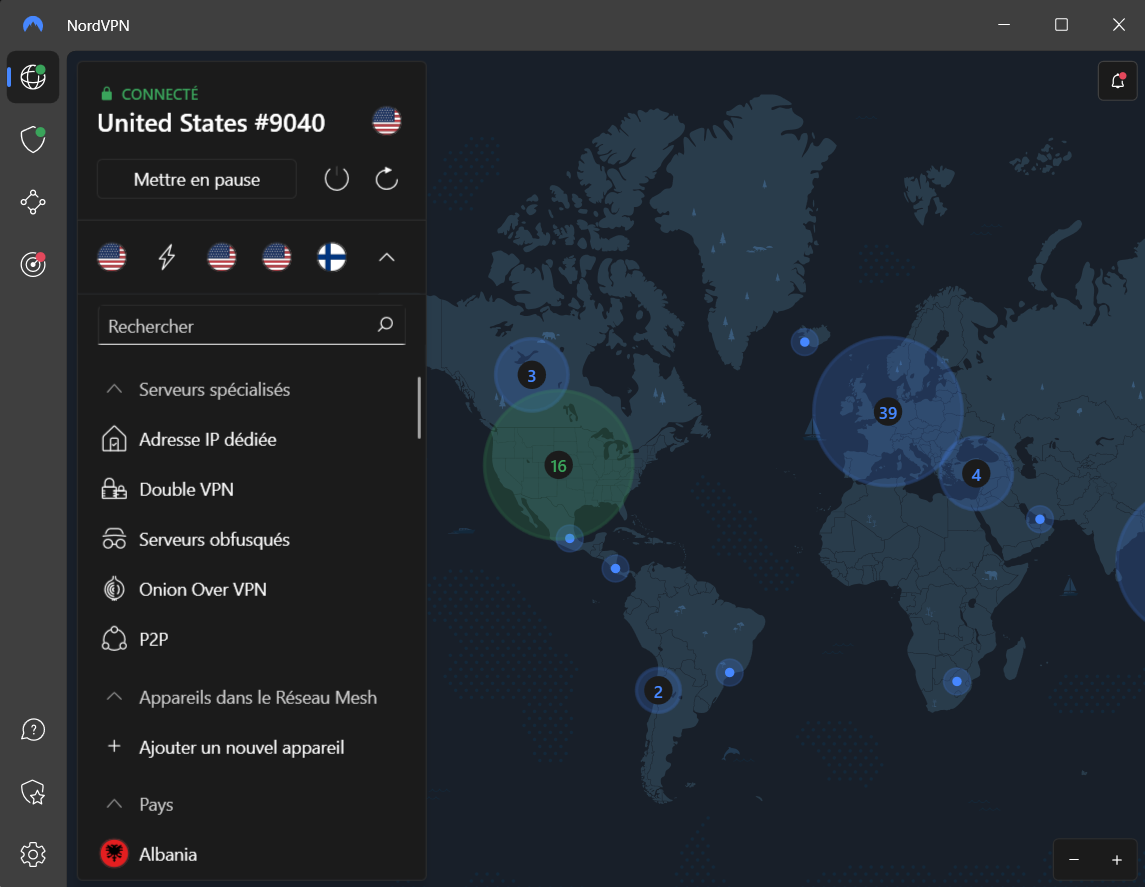Screen dimensions: 1145x887
Task: Click the Middle East cluster marked 4
Action: [x=976, y=474]
